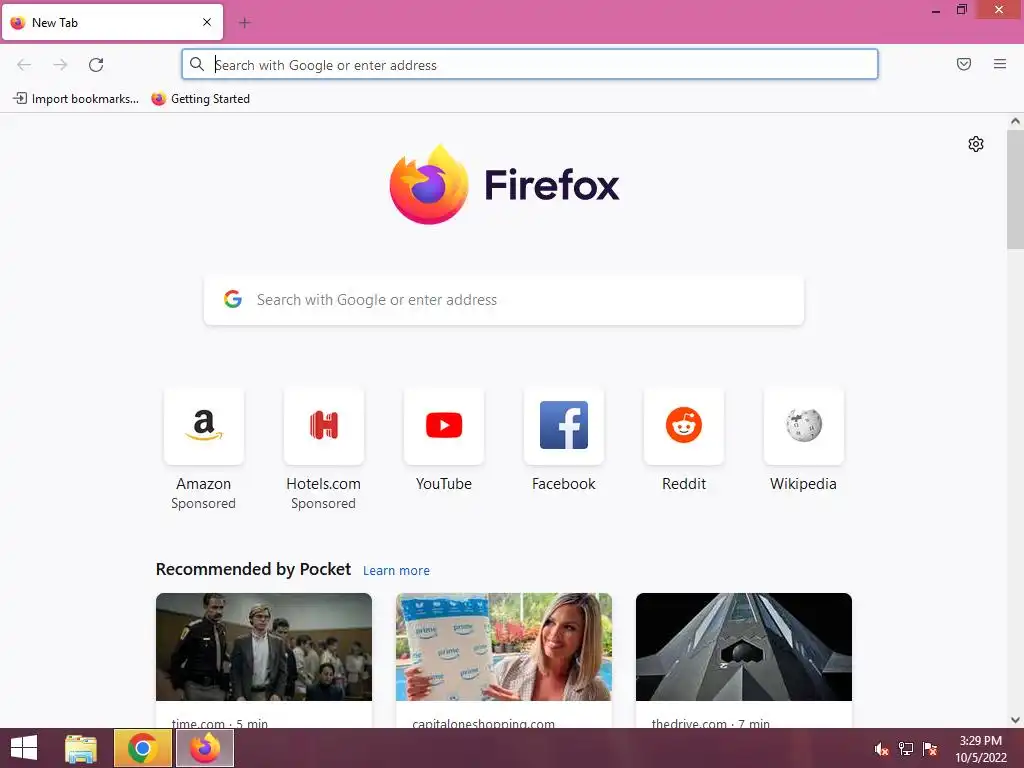The height and width of the screenshot is (768, 1024).
Task: Click the page scrollbar down arrow
Action: click(x=1015, y=720)
